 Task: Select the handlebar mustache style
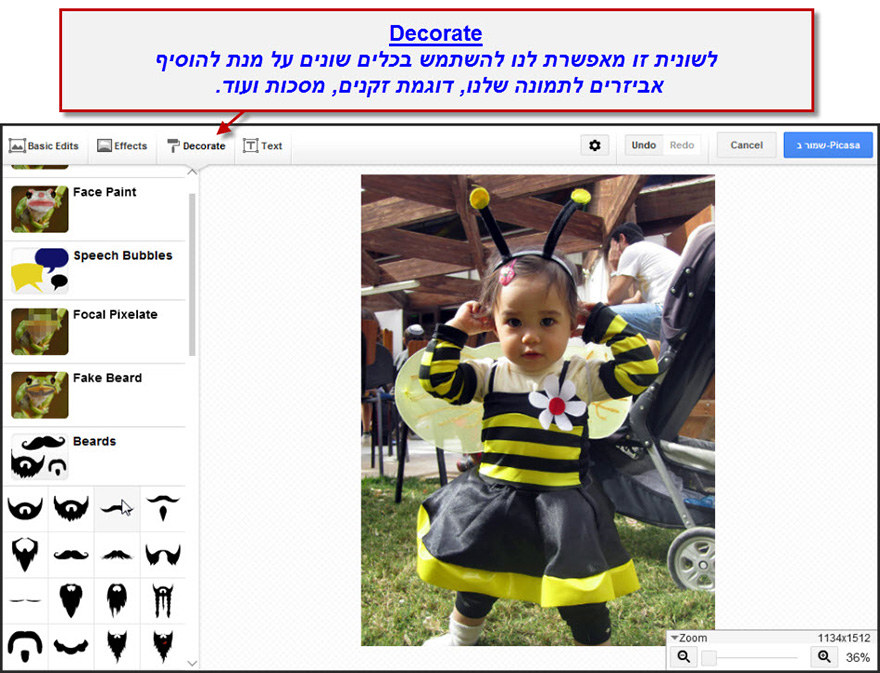pos(71,553)
